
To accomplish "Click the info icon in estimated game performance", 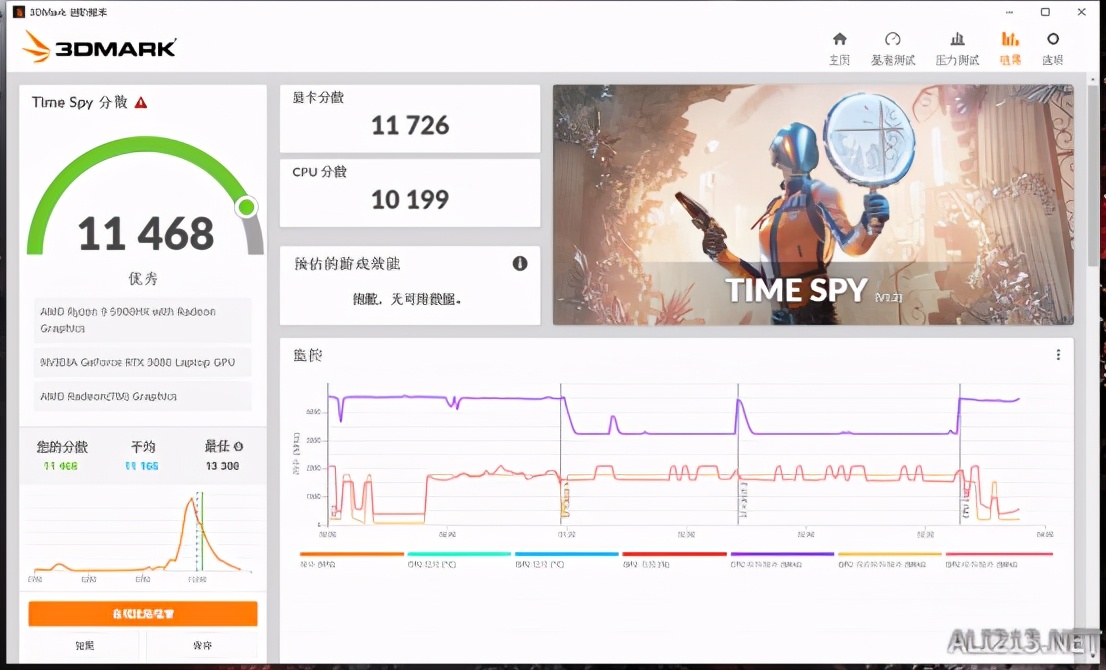I will pyautogui.click(x=520, y=263).
